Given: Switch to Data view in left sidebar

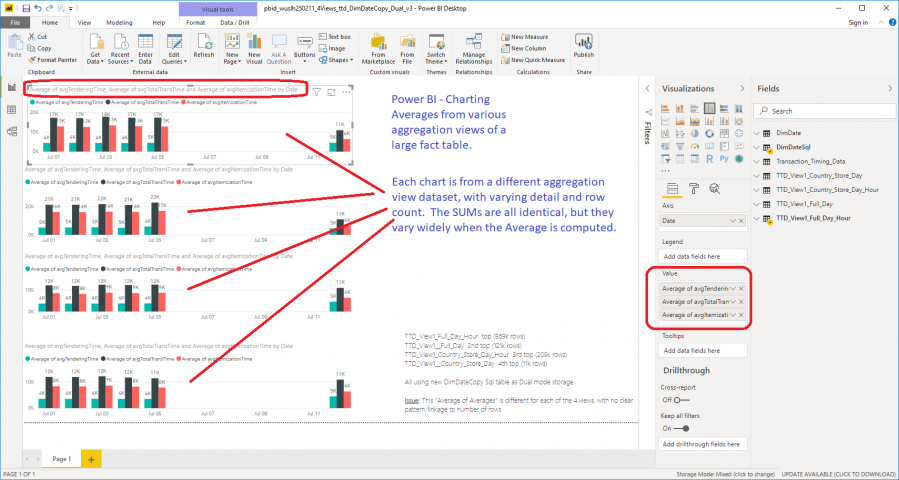Looking at the screenshot, I should (11, 110).
